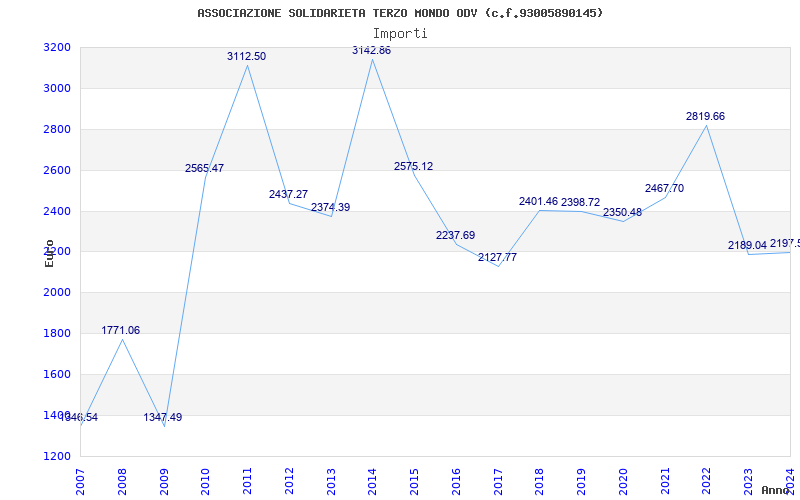Click the x-axis year 2017
The height and width of the screenshot is (500, 800).
click(498, 482)
